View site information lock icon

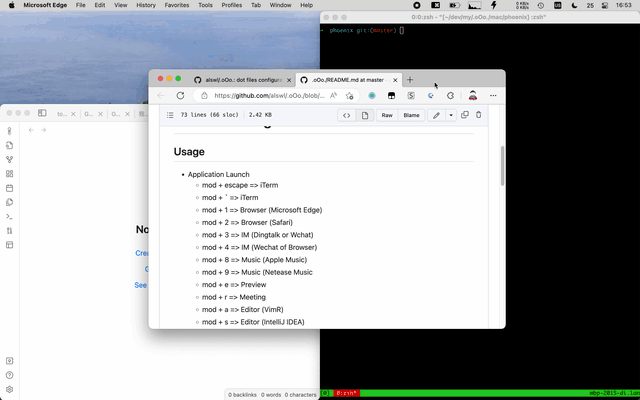(x=204, y=96)
